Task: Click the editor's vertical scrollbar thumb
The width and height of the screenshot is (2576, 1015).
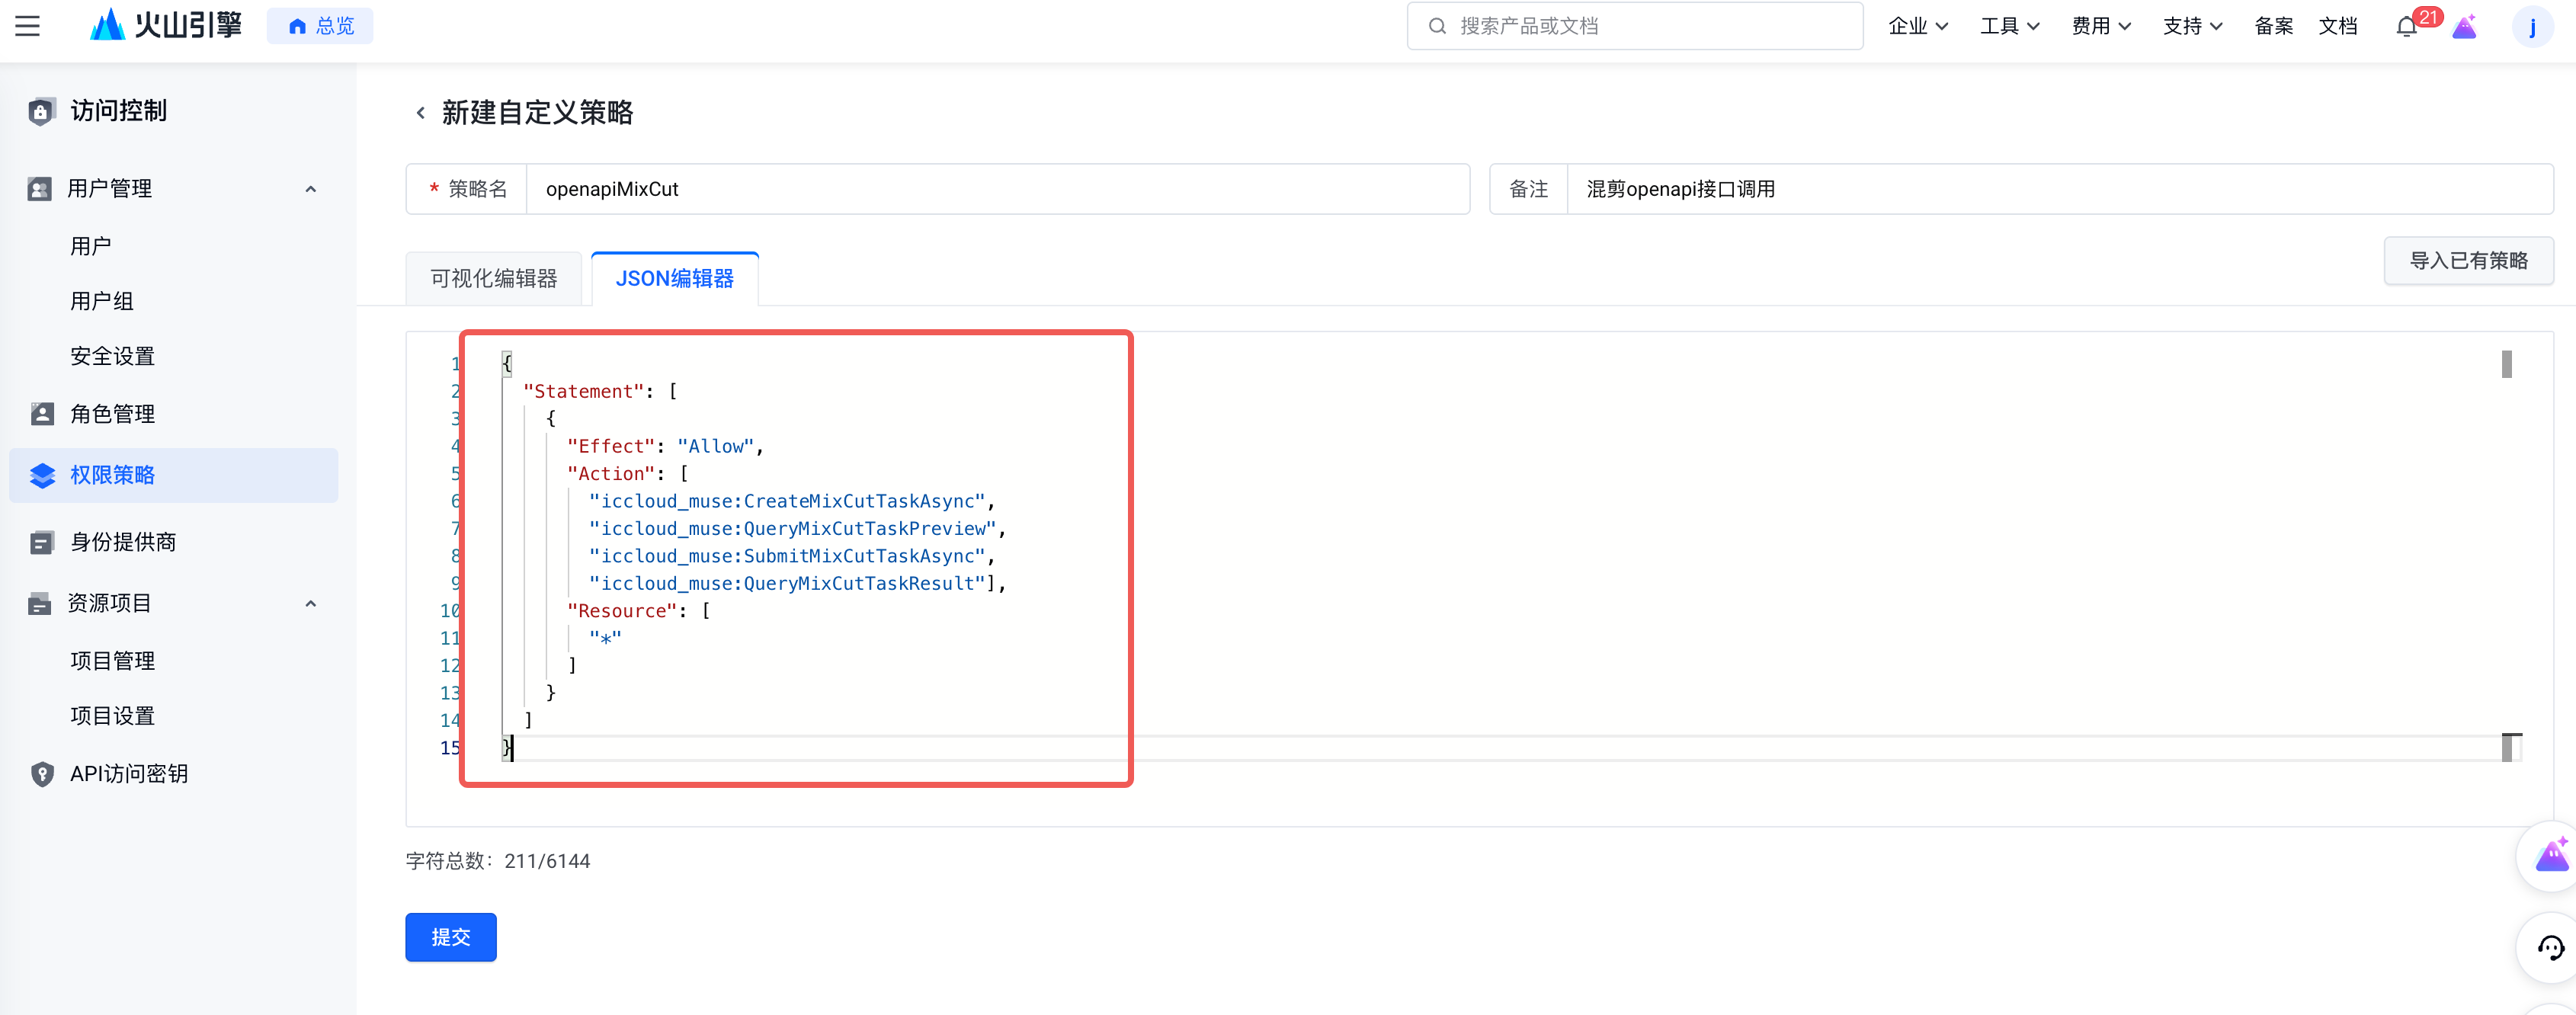Action: pyautogui.click(x=2506, y=364)
